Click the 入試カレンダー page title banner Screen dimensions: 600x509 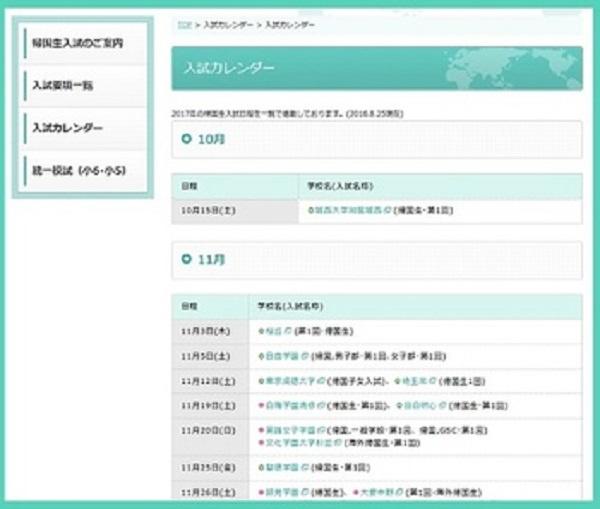[x=376, y=68]
